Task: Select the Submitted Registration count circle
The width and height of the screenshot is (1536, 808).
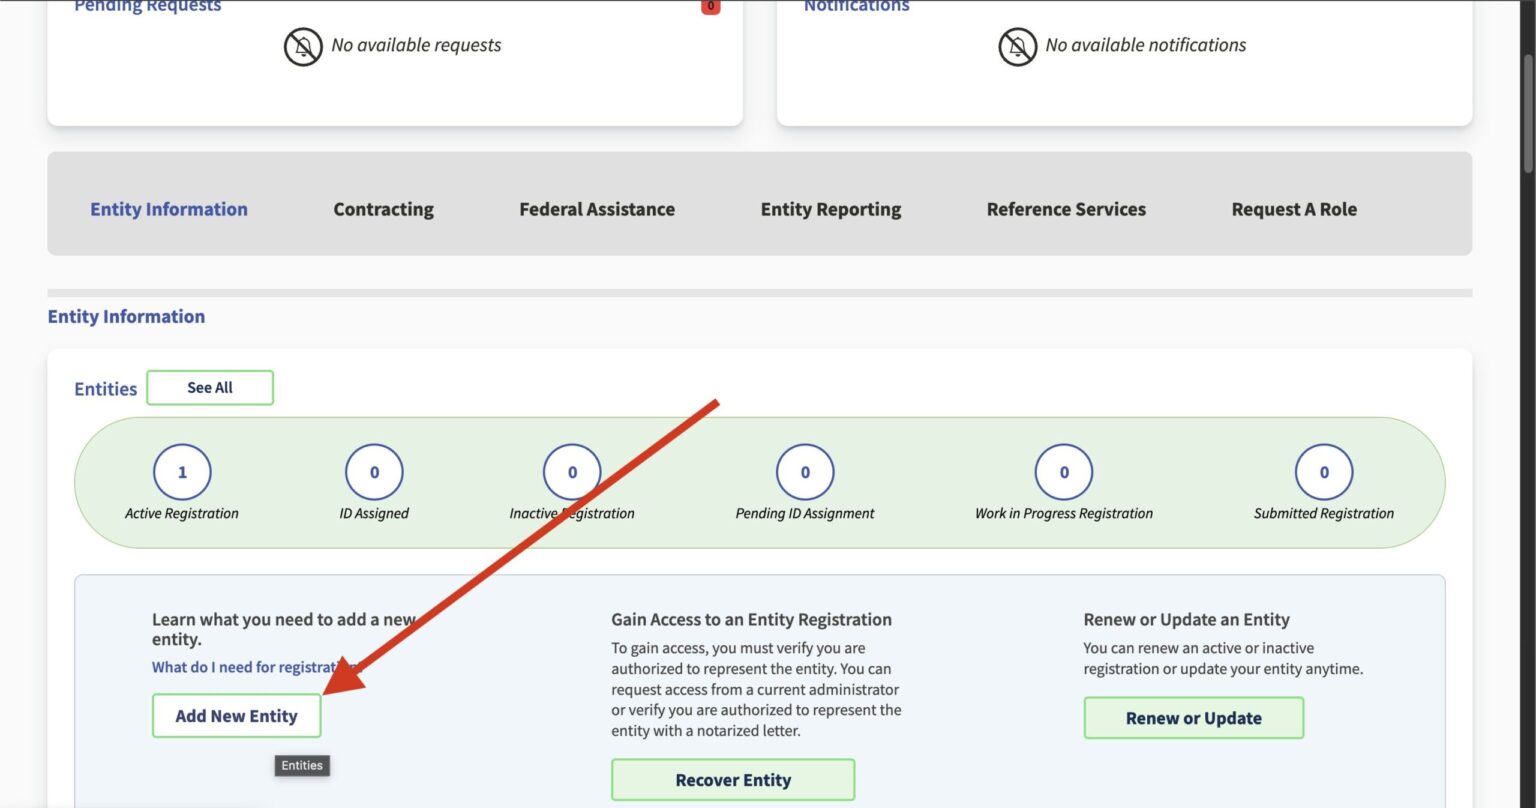Action: pyautogui.click(x=1324, y=472)
